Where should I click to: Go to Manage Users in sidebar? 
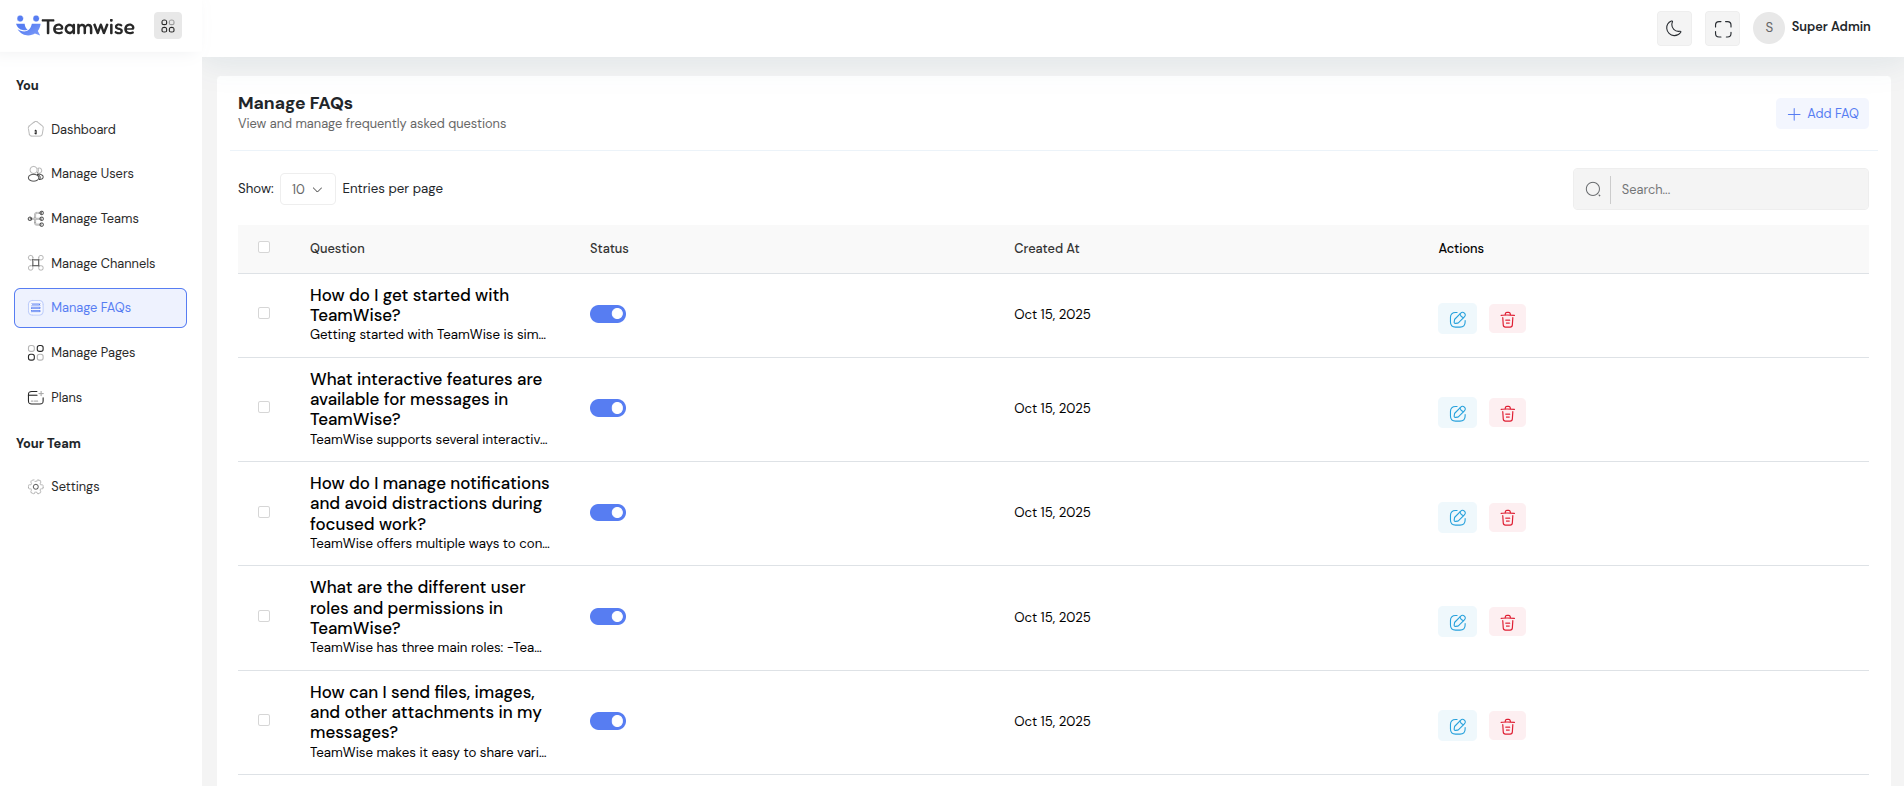pos(92,174)
